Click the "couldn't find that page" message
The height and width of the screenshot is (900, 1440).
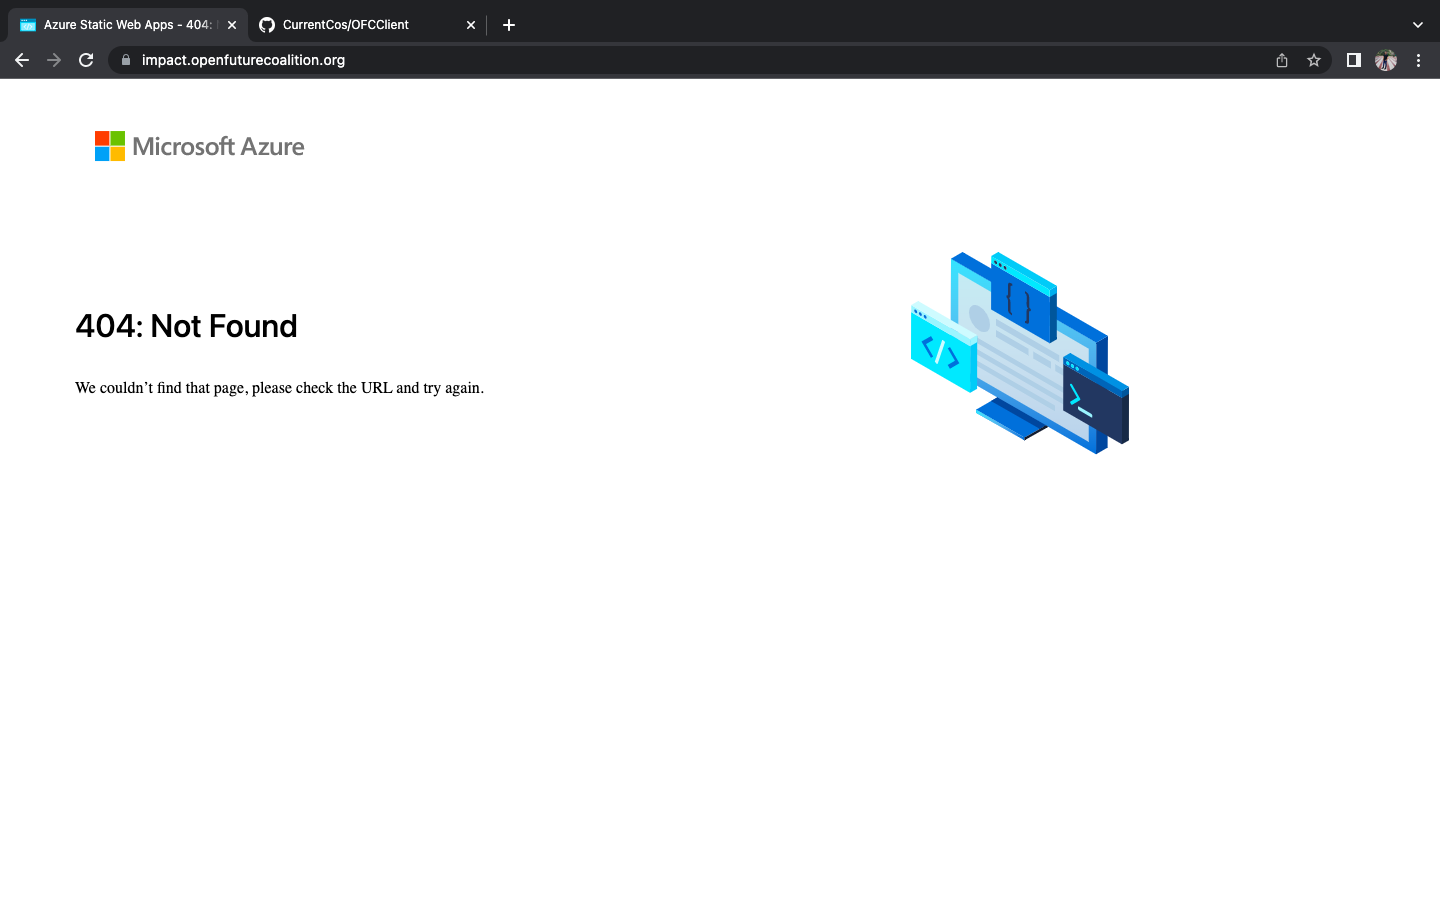[x=279, y=388]
